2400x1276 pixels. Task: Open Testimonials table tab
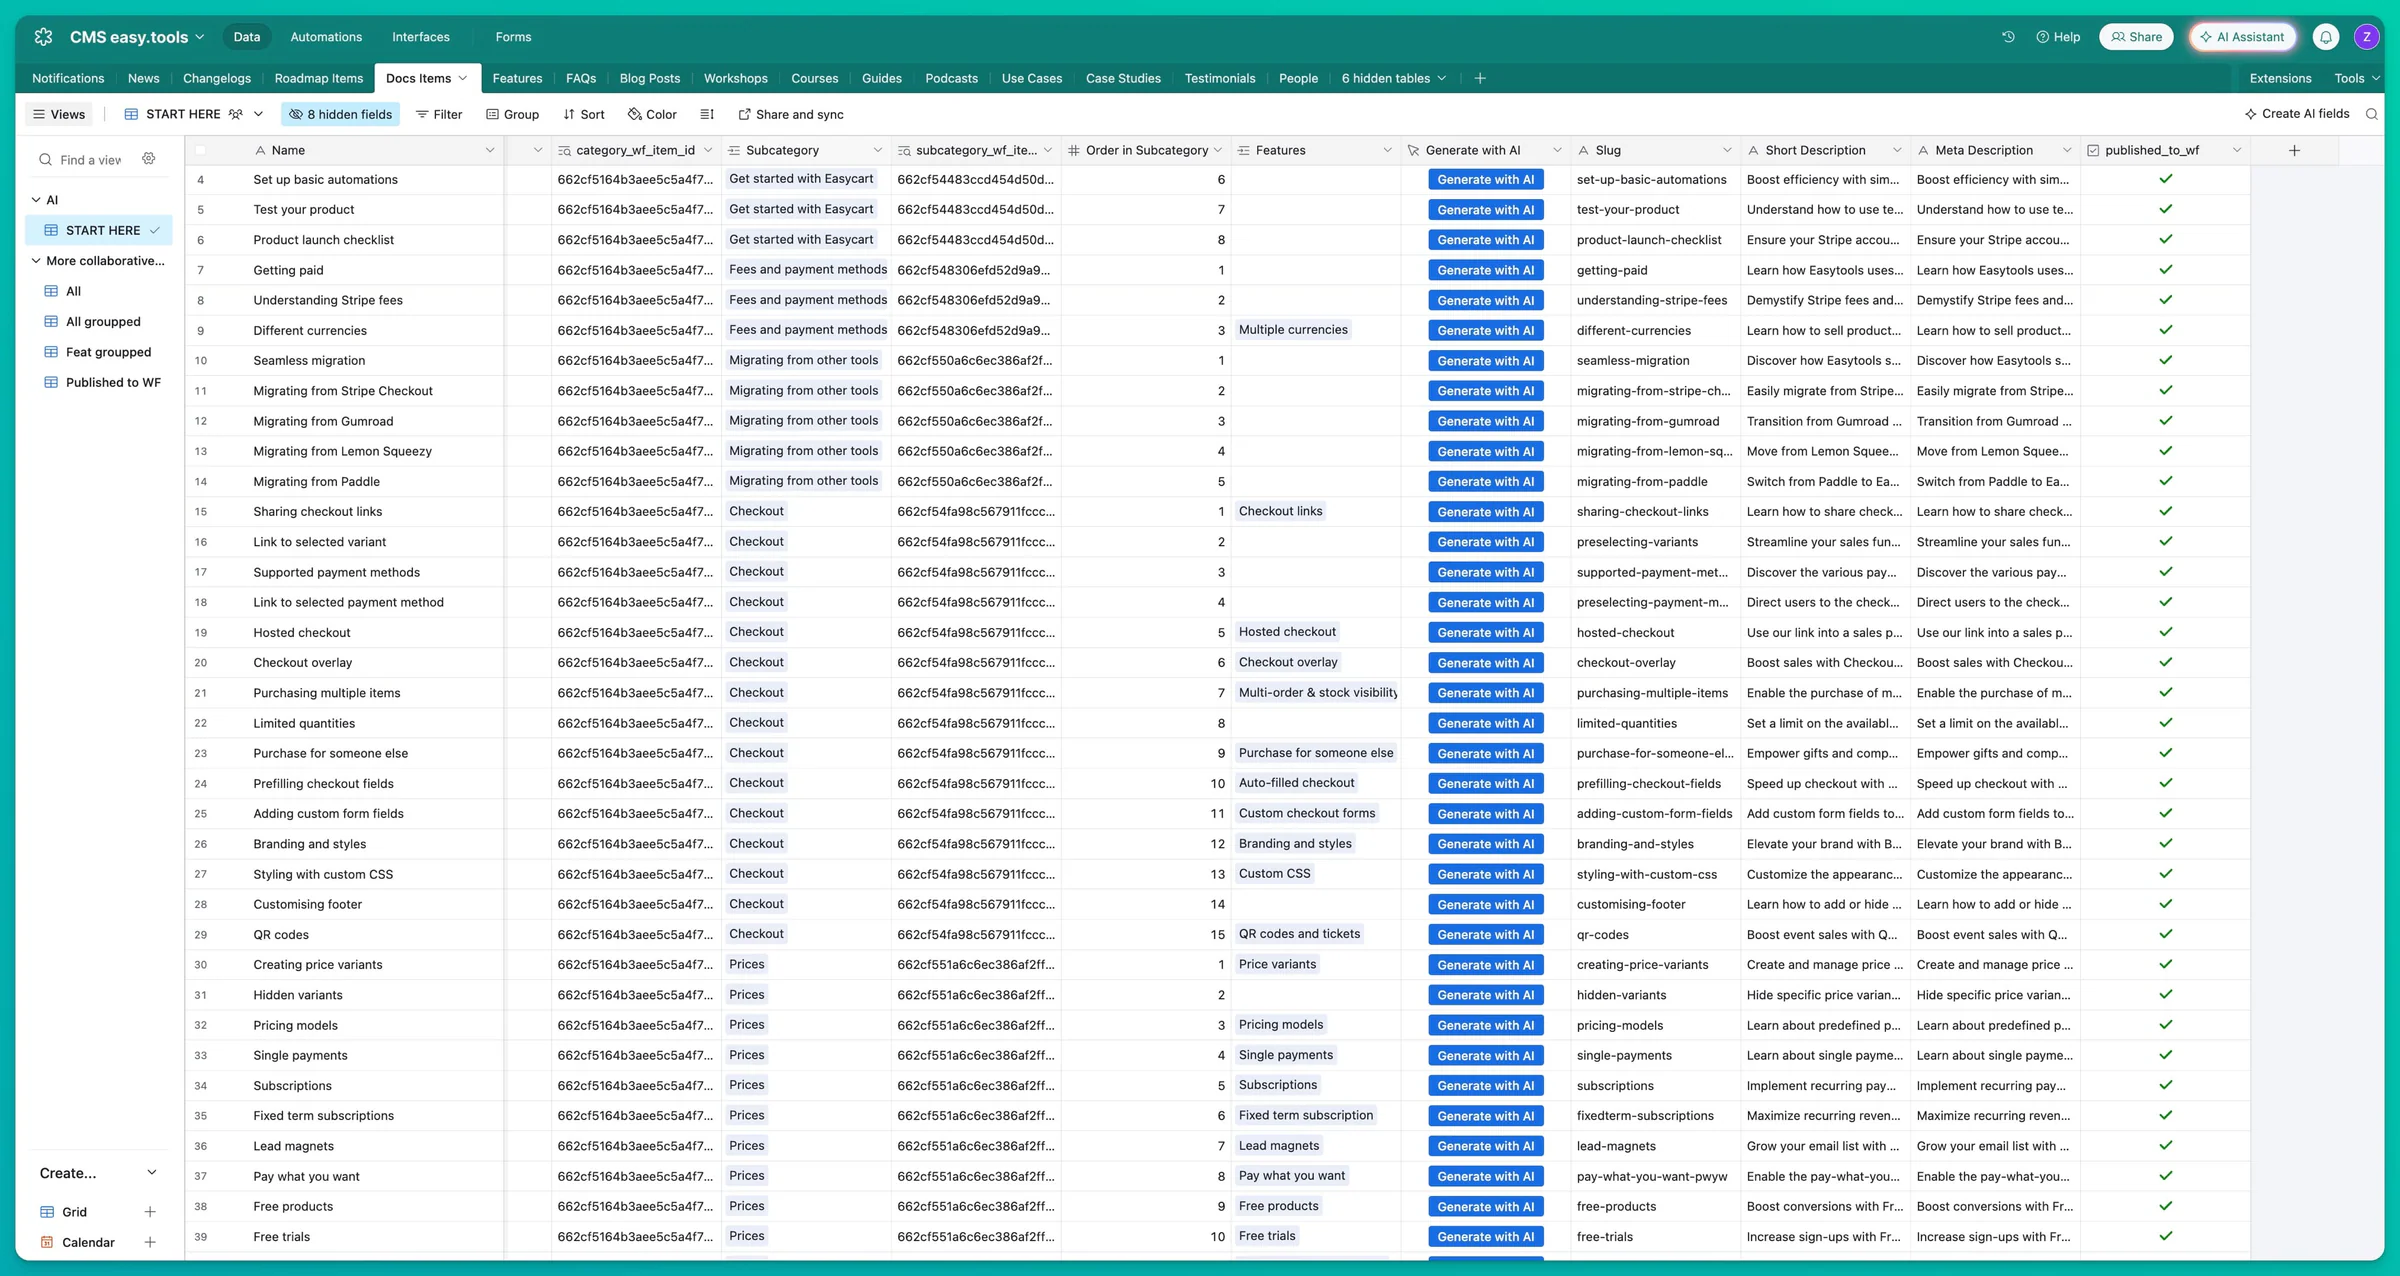(1220, 78)
